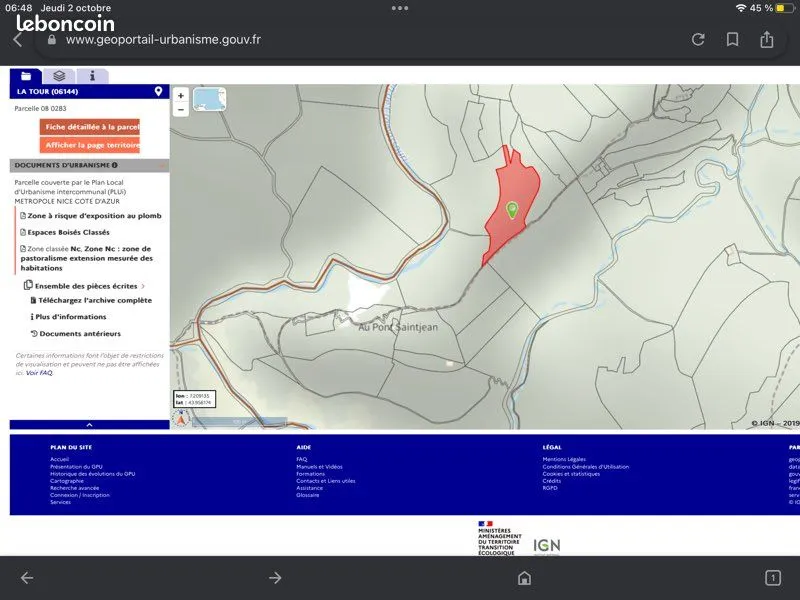Zoom out on the map
This screenshot has height=600, width=800.
click(181, 109)
